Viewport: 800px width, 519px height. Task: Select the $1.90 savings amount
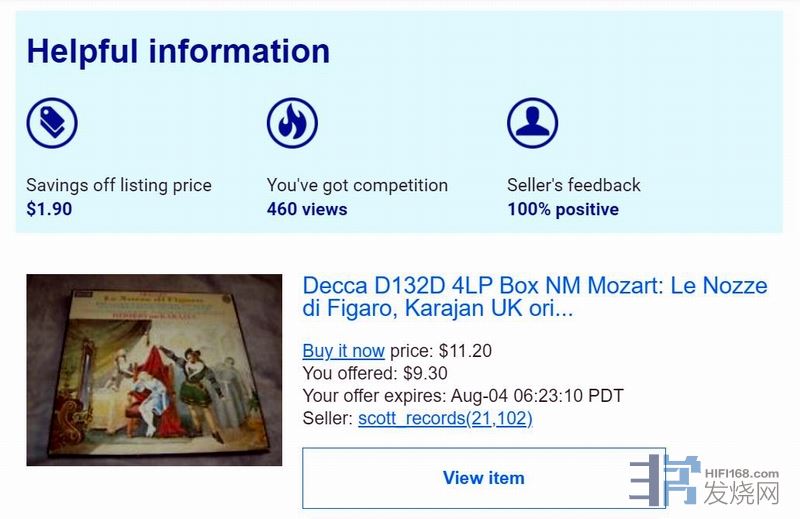coord(49,209)
